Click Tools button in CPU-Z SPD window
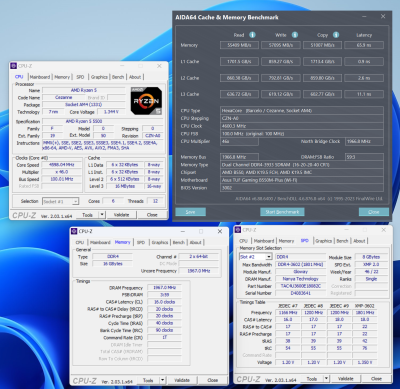This screenshot has width=400, height=389. [312, 379]
